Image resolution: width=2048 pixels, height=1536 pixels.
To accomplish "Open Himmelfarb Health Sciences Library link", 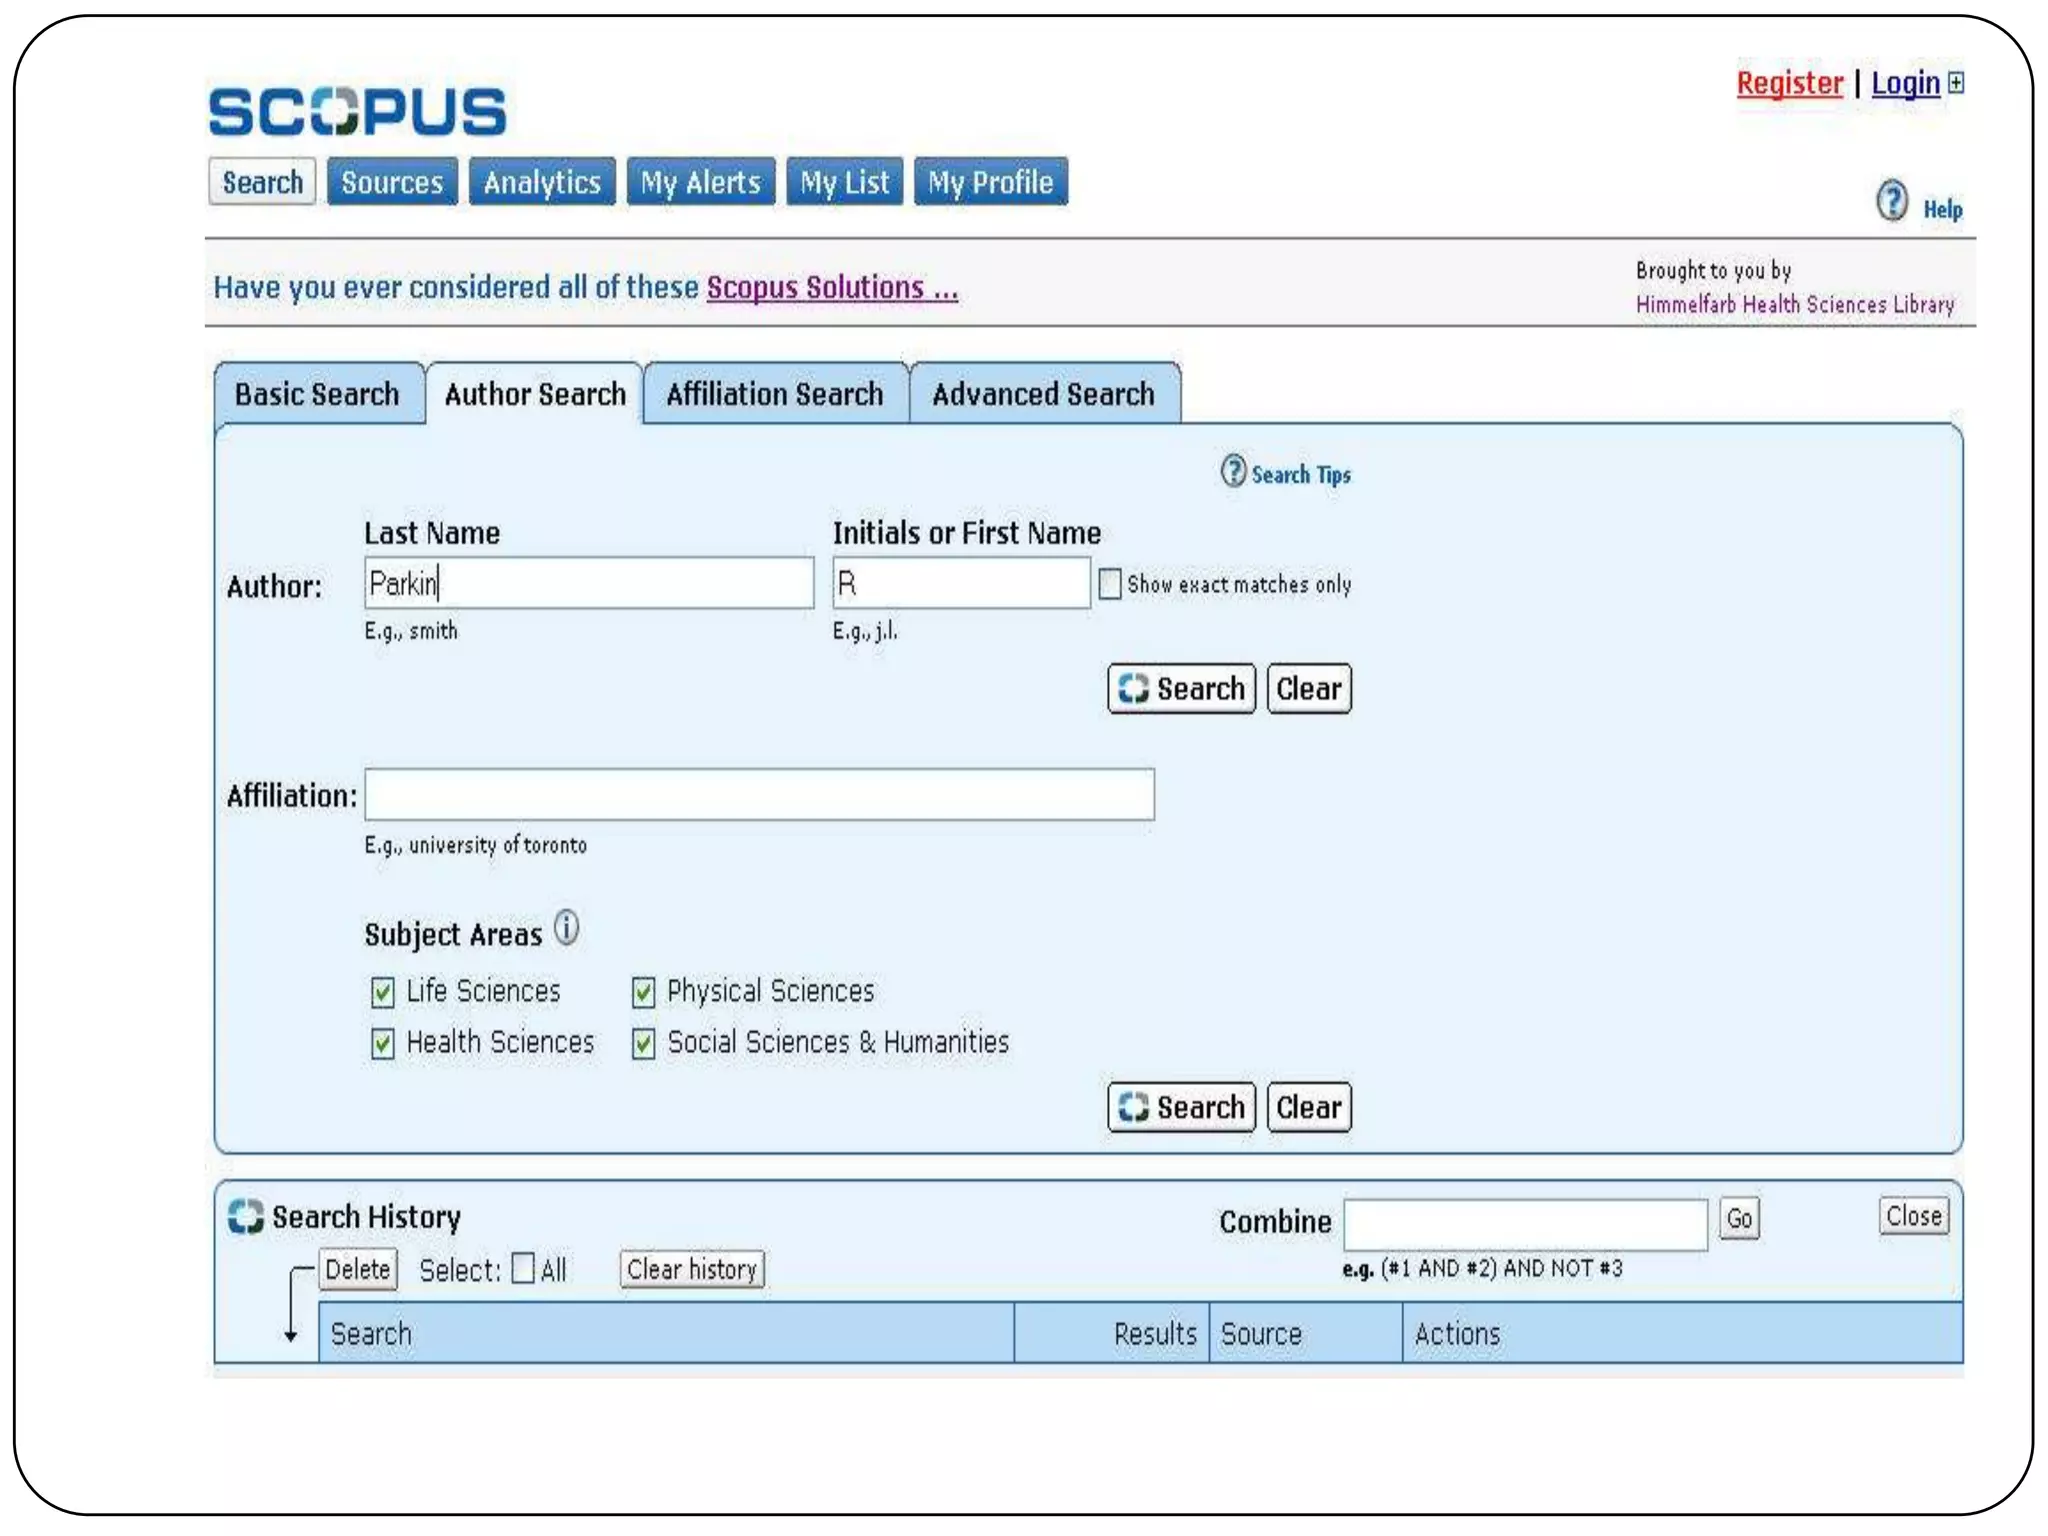I will click(1795, 304).
